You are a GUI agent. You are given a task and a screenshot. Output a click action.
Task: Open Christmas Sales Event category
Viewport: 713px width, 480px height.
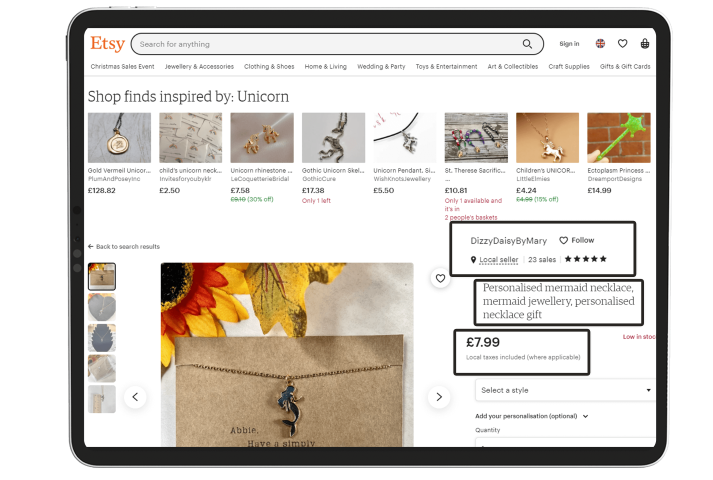(x=122, y=66)
